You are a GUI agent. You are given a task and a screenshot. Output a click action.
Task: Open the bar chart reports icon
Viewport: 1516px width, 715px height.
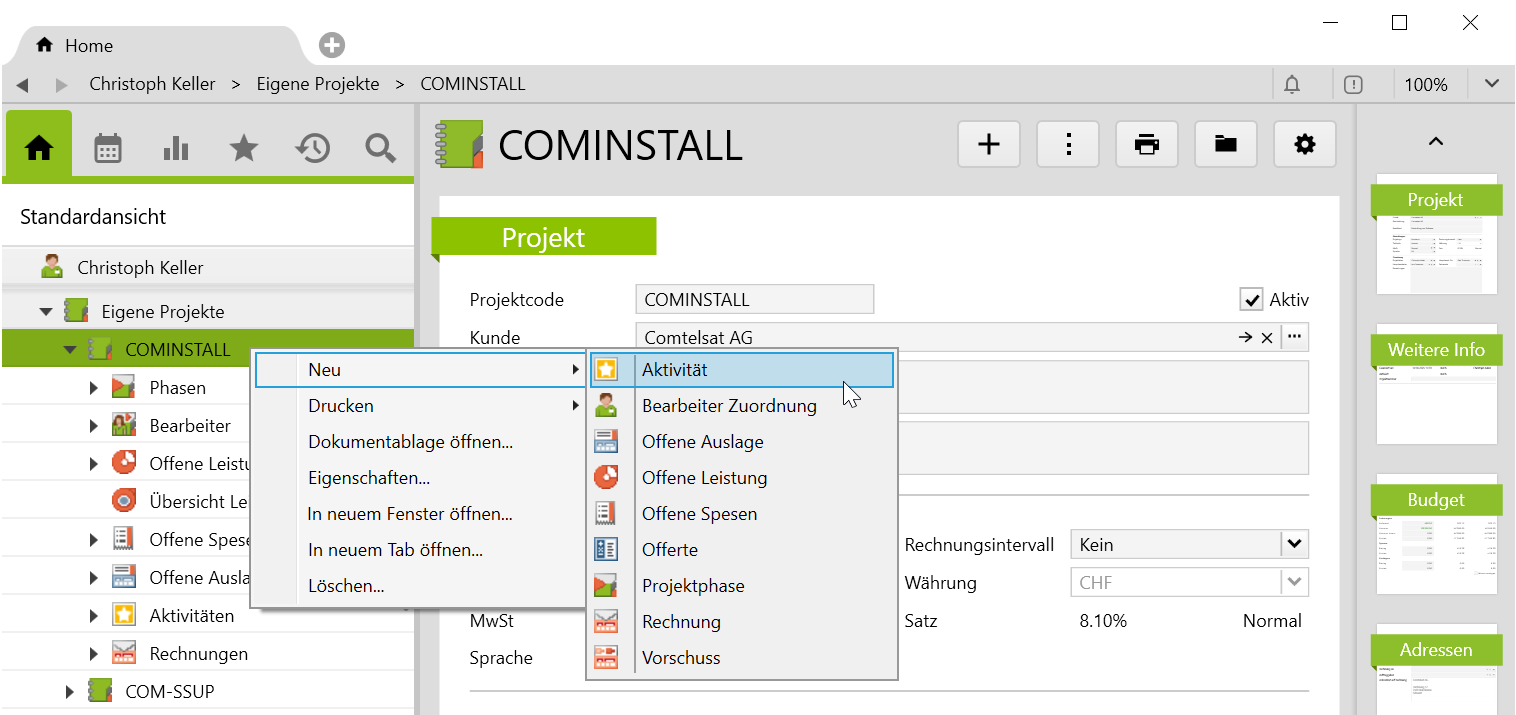(x=176, y=149)
